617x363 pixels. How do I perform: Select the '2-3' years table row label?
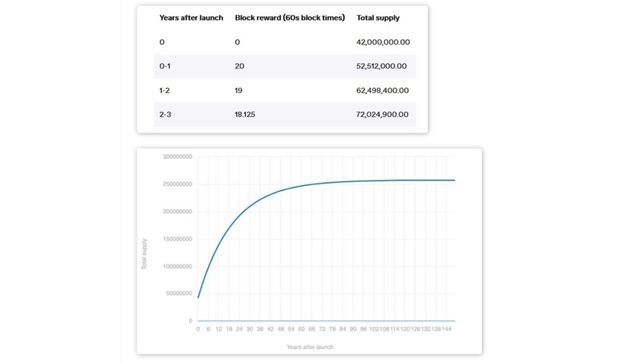[165, 114]
